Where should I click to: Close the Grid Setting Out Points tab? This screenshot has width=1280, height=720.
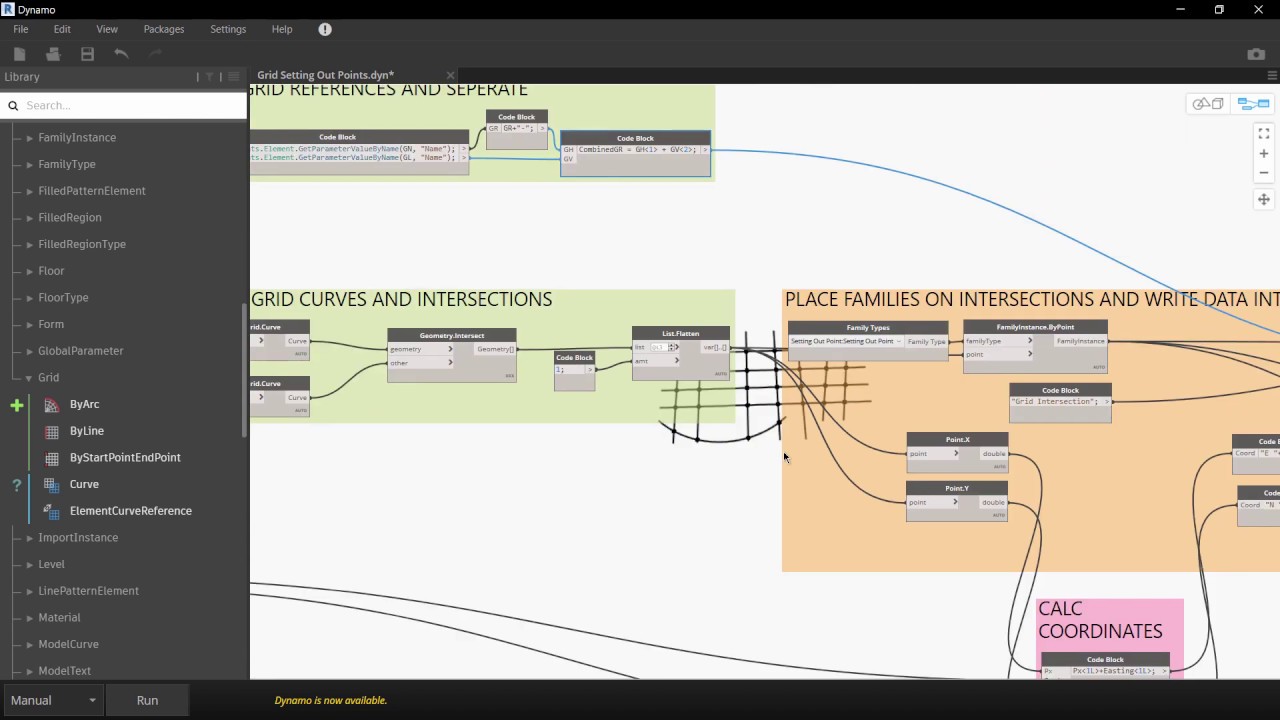coord(450,75)
